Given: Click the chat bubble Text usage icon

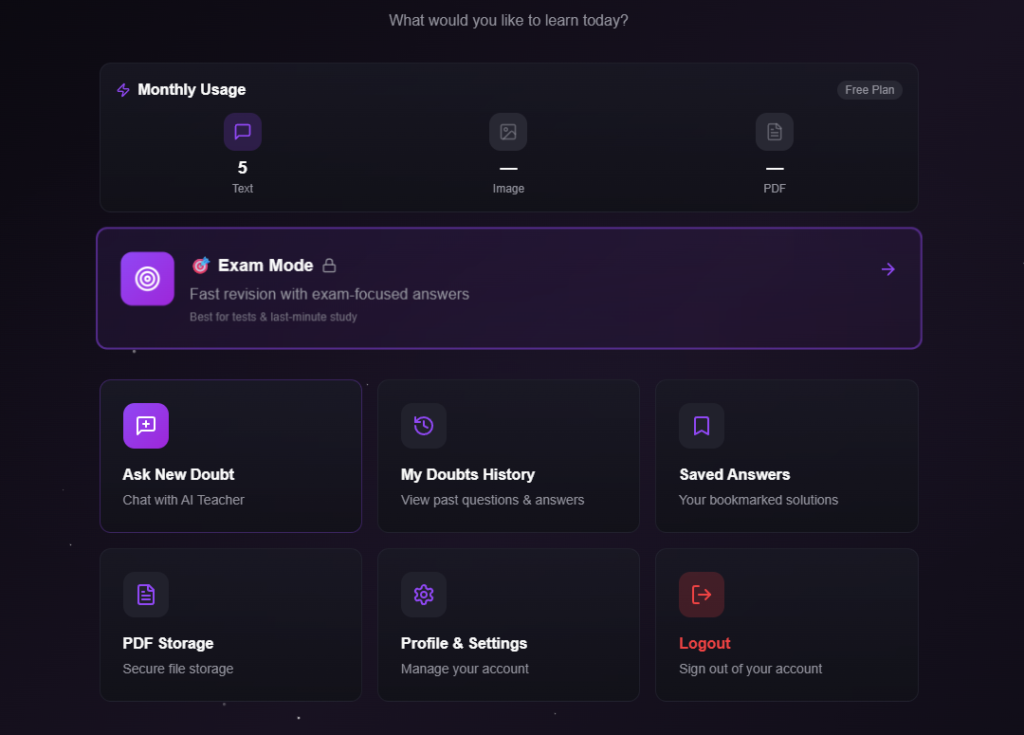Looking at the screenshot, I should point(242,131).
